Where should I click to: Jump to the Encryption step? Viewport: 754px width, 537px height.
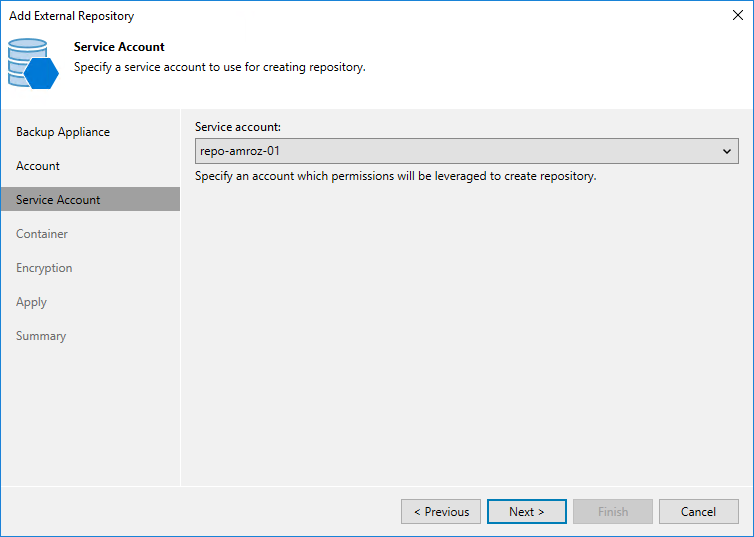tap(44, 268)
